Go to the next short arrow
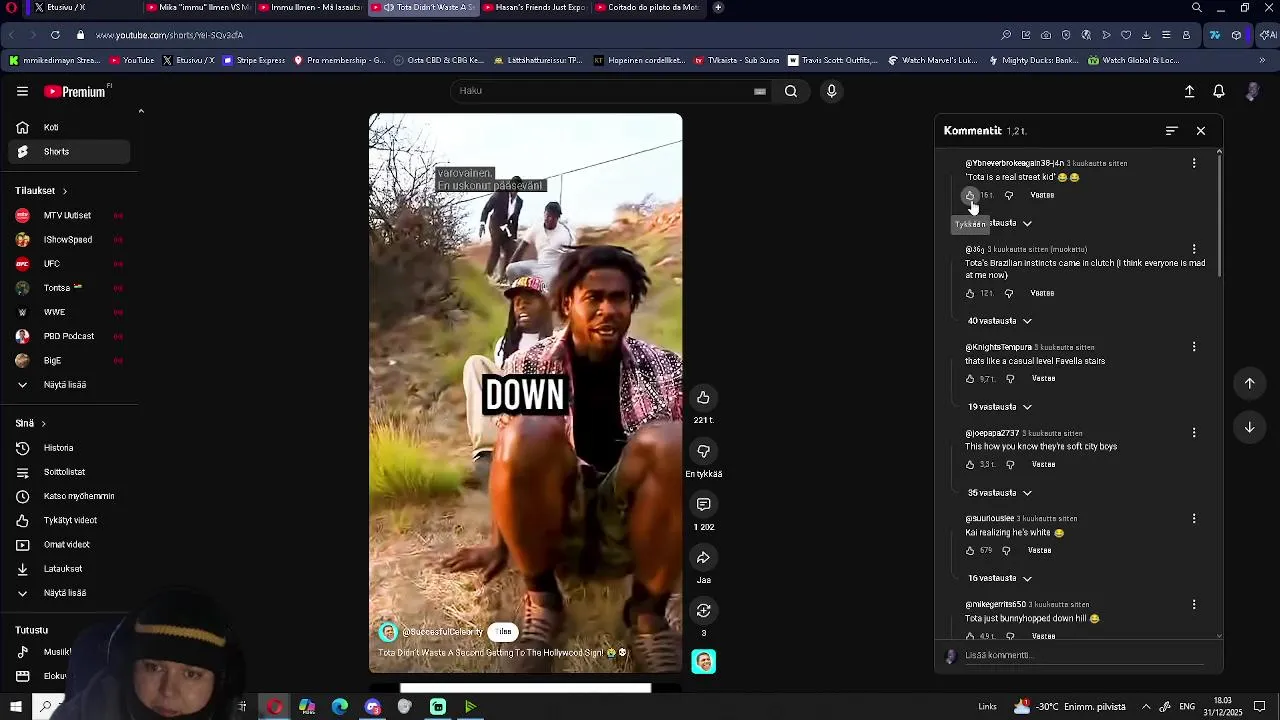The width and height of the screenshot is (1280, 720). (x=1249, y=427)
